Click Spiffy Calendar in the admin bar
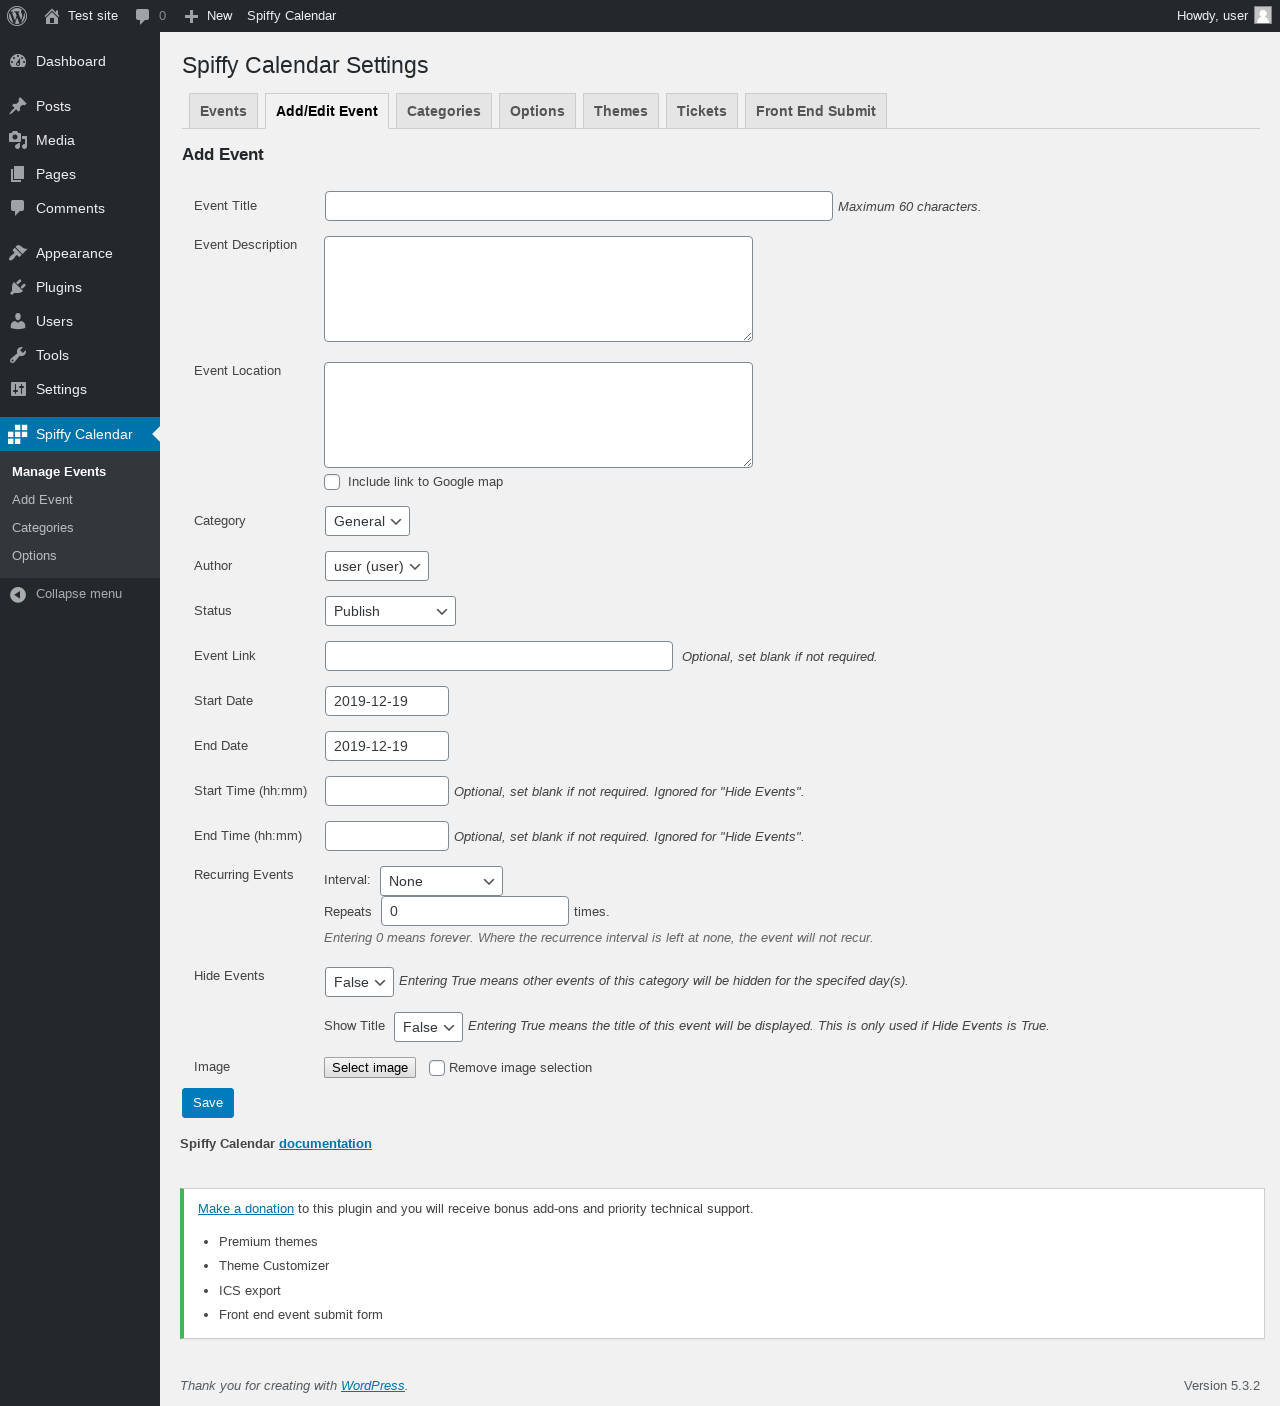Screen dimensions: 1280x1406 click(292, 16)
